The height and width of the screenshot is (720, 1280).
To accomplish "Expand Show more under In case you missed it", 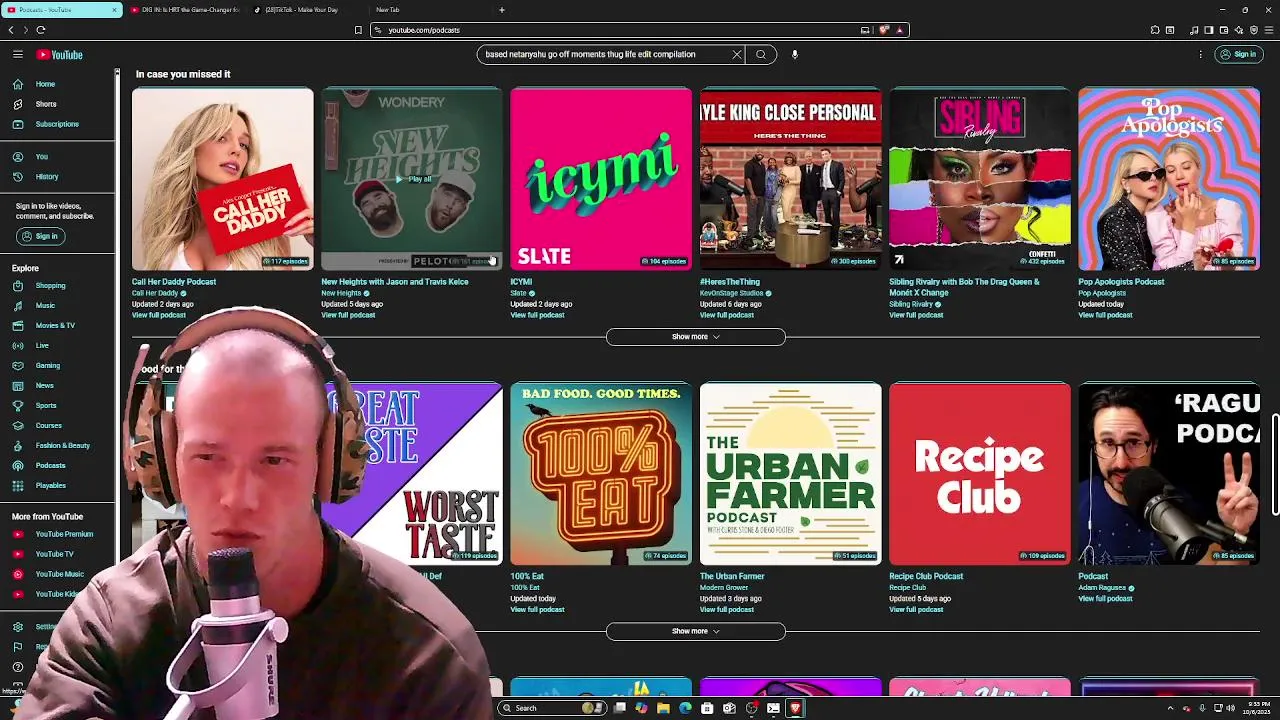I will [696, 337].
